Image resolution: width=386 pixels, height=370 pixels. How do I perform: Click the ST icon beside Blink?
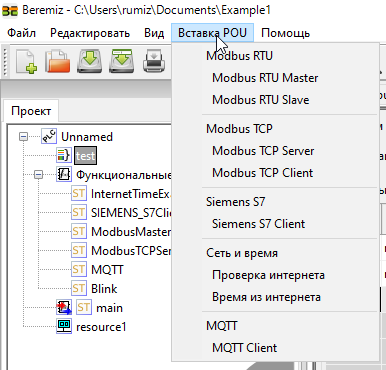pos(79,288)
